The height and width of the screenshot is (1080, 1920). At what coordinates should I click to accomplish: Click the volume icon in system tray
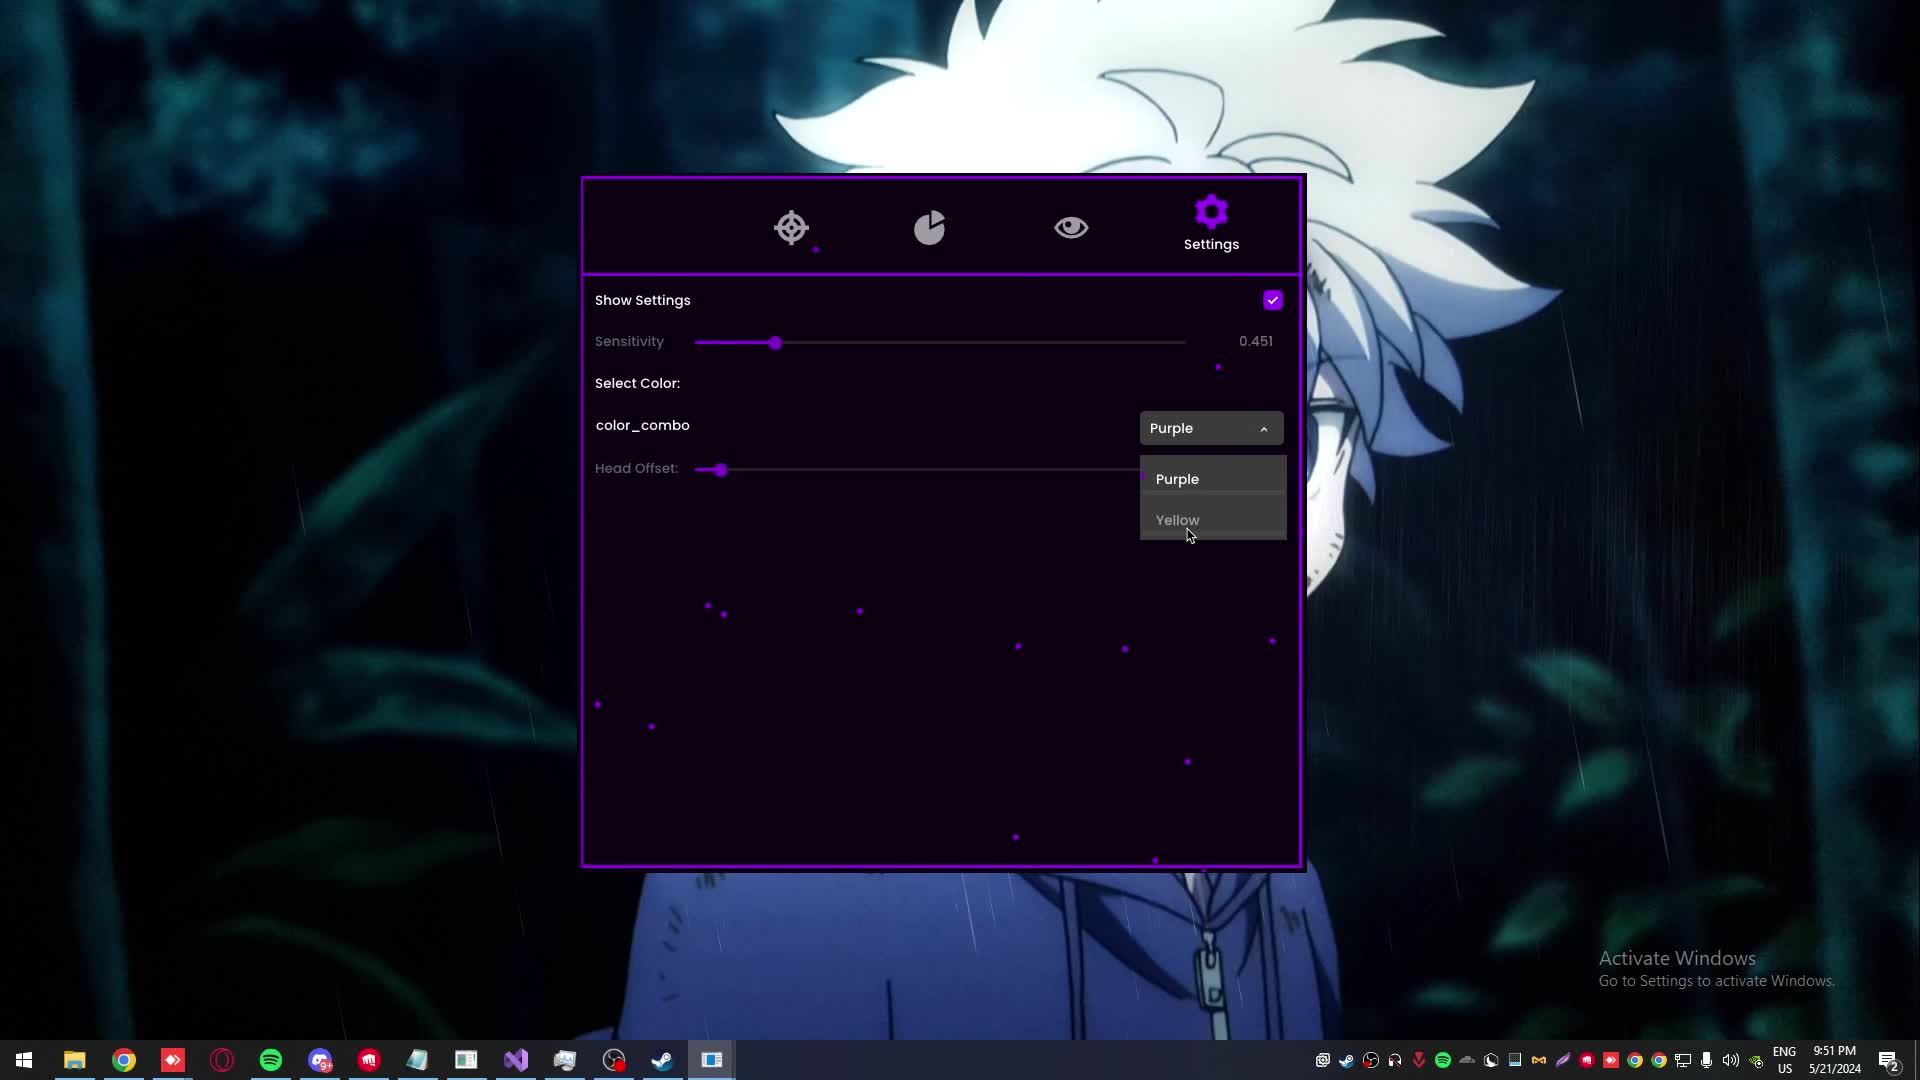(1729, 1061)
